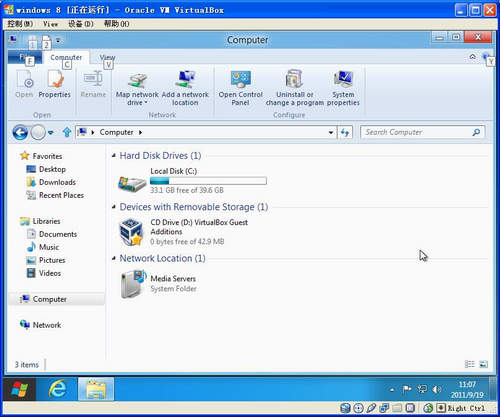Image resolution: width=500 pixels, height=417 pixels.
Task: Go up one folder level
Action: point(67,133)
